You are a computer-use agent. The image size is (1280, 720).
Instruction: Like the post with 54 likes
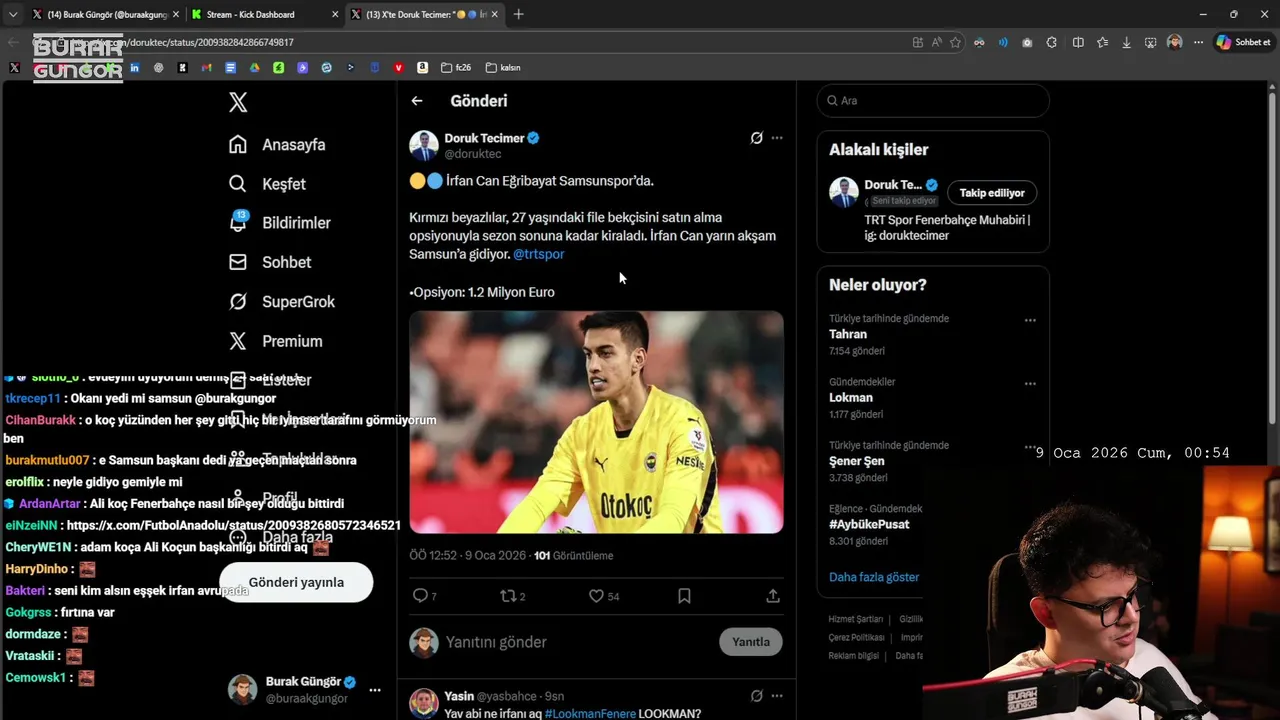point(603,596)
